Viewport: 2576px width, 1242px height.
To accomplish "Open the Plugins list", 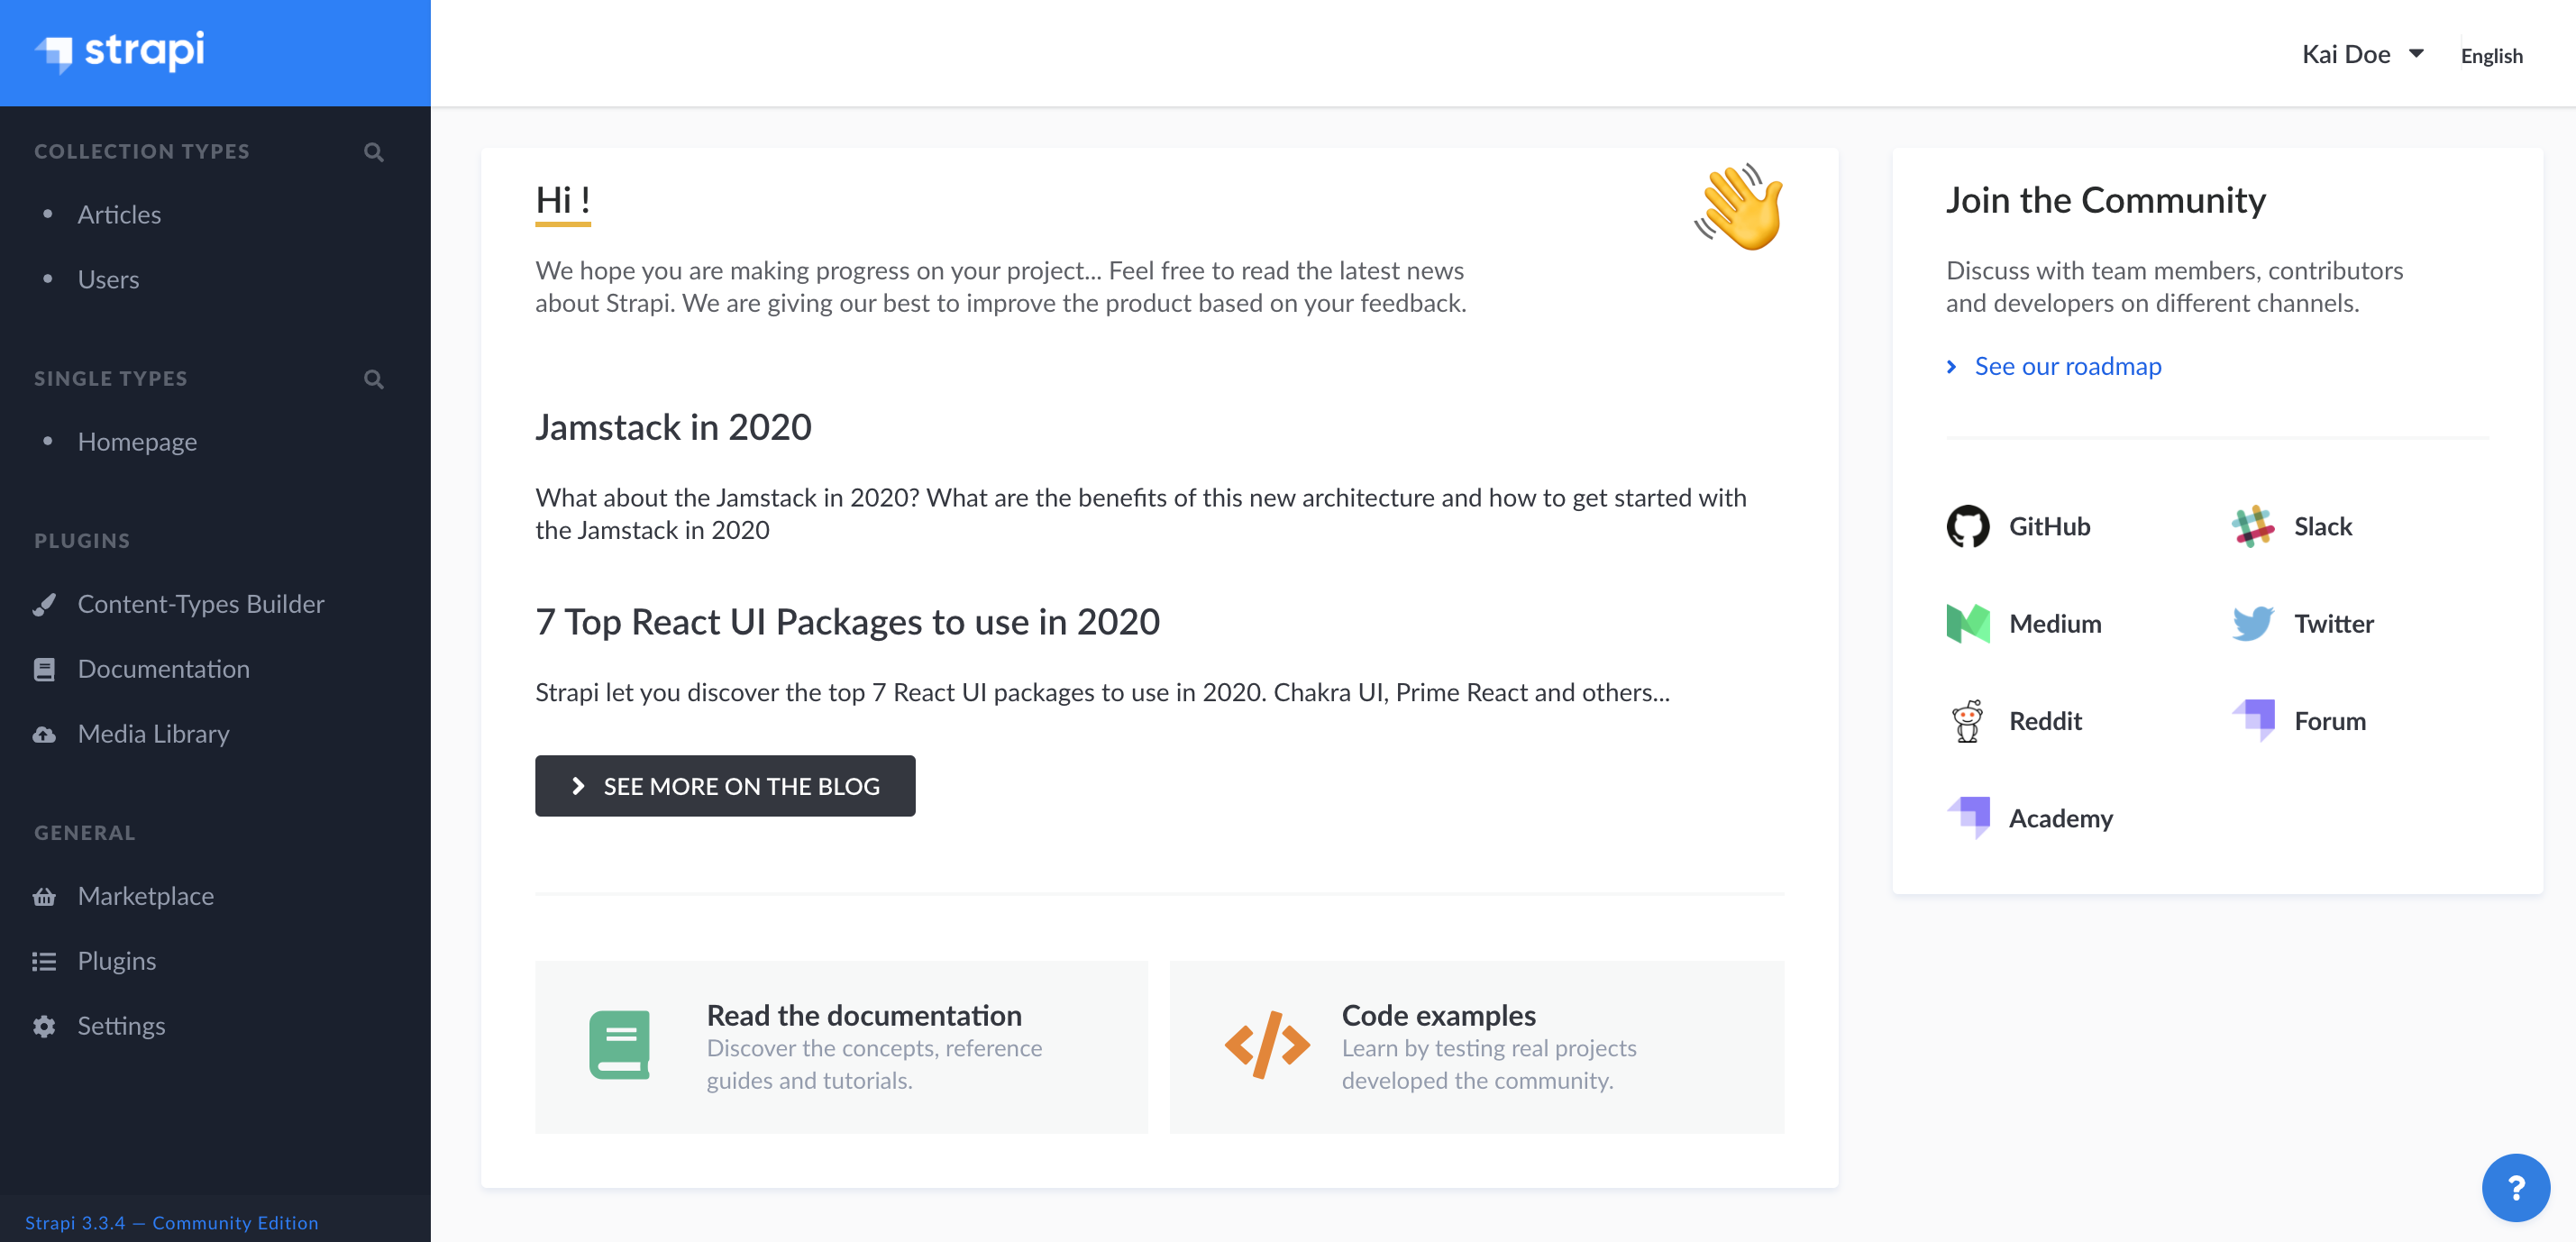I will pyautogui.click(x=116, y=960).
